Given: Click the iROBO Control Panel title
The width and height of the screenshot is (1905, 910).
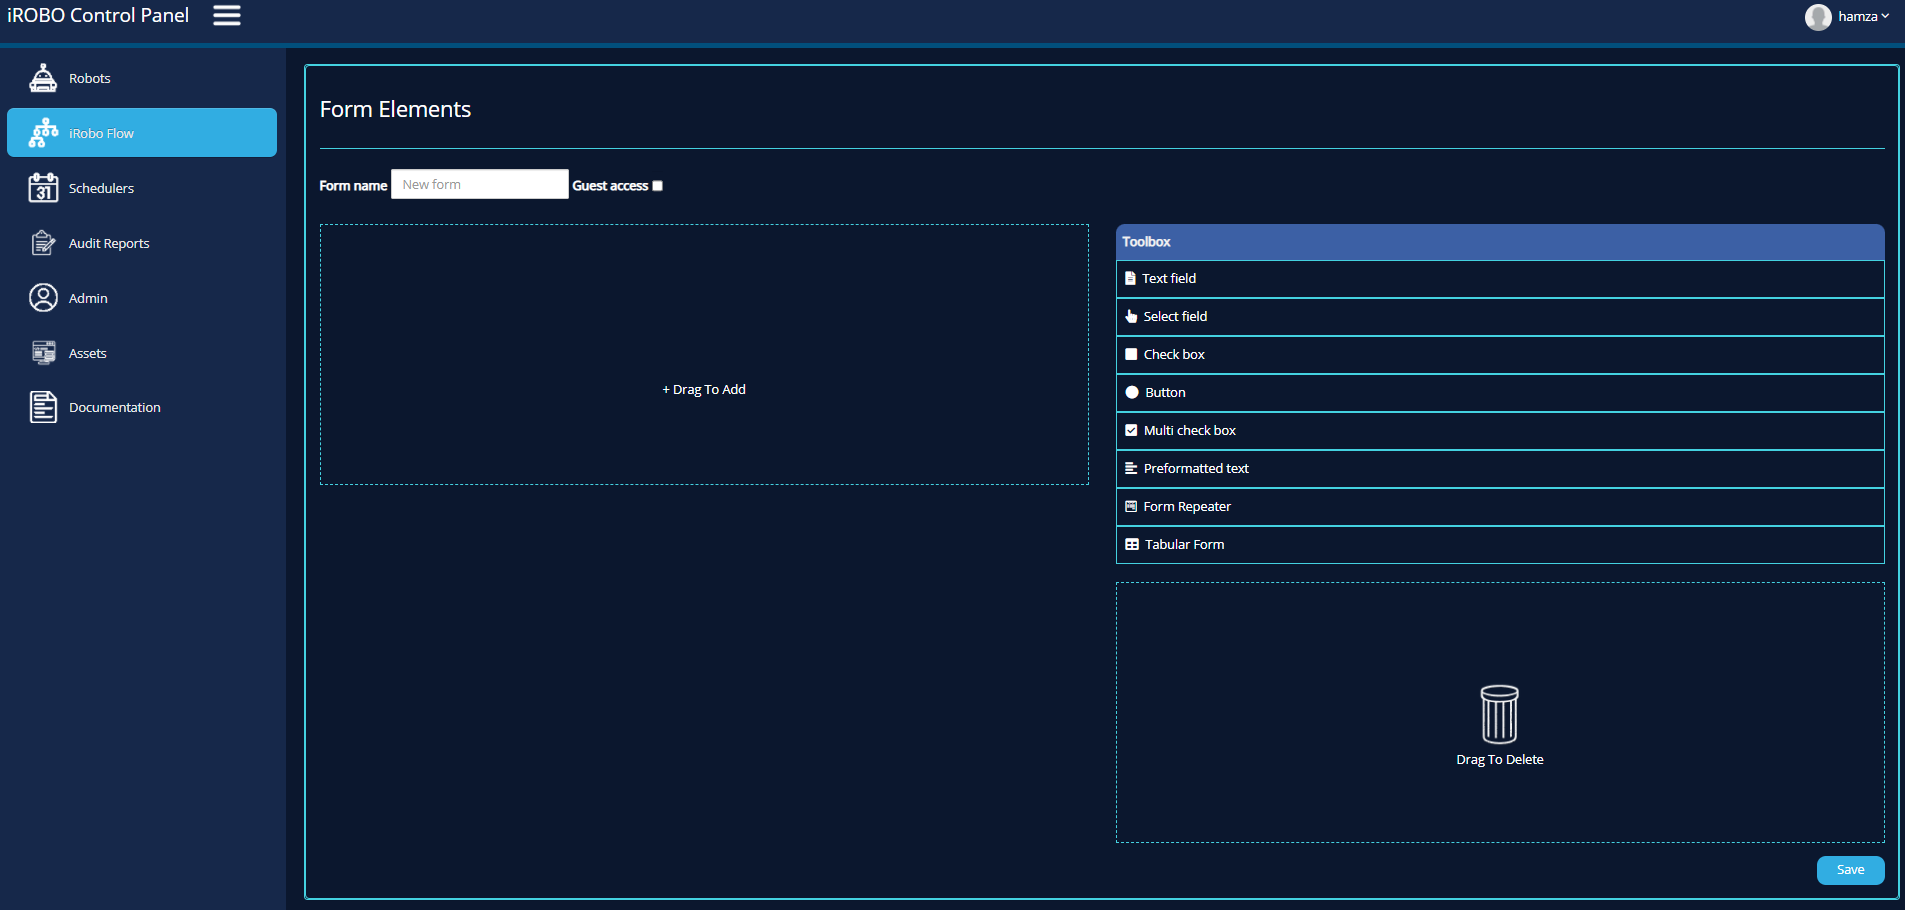Looking at the screenshot, I should [98, 15].
